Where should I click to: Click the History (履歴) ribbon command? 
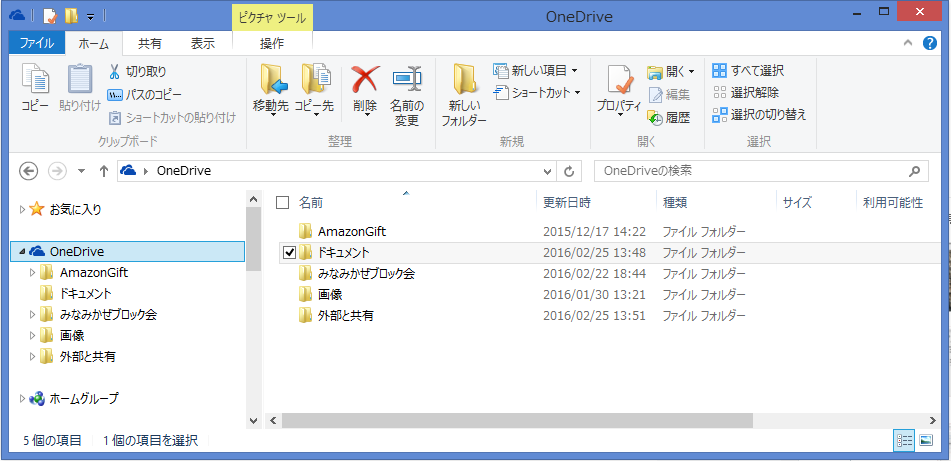[669, 117]
